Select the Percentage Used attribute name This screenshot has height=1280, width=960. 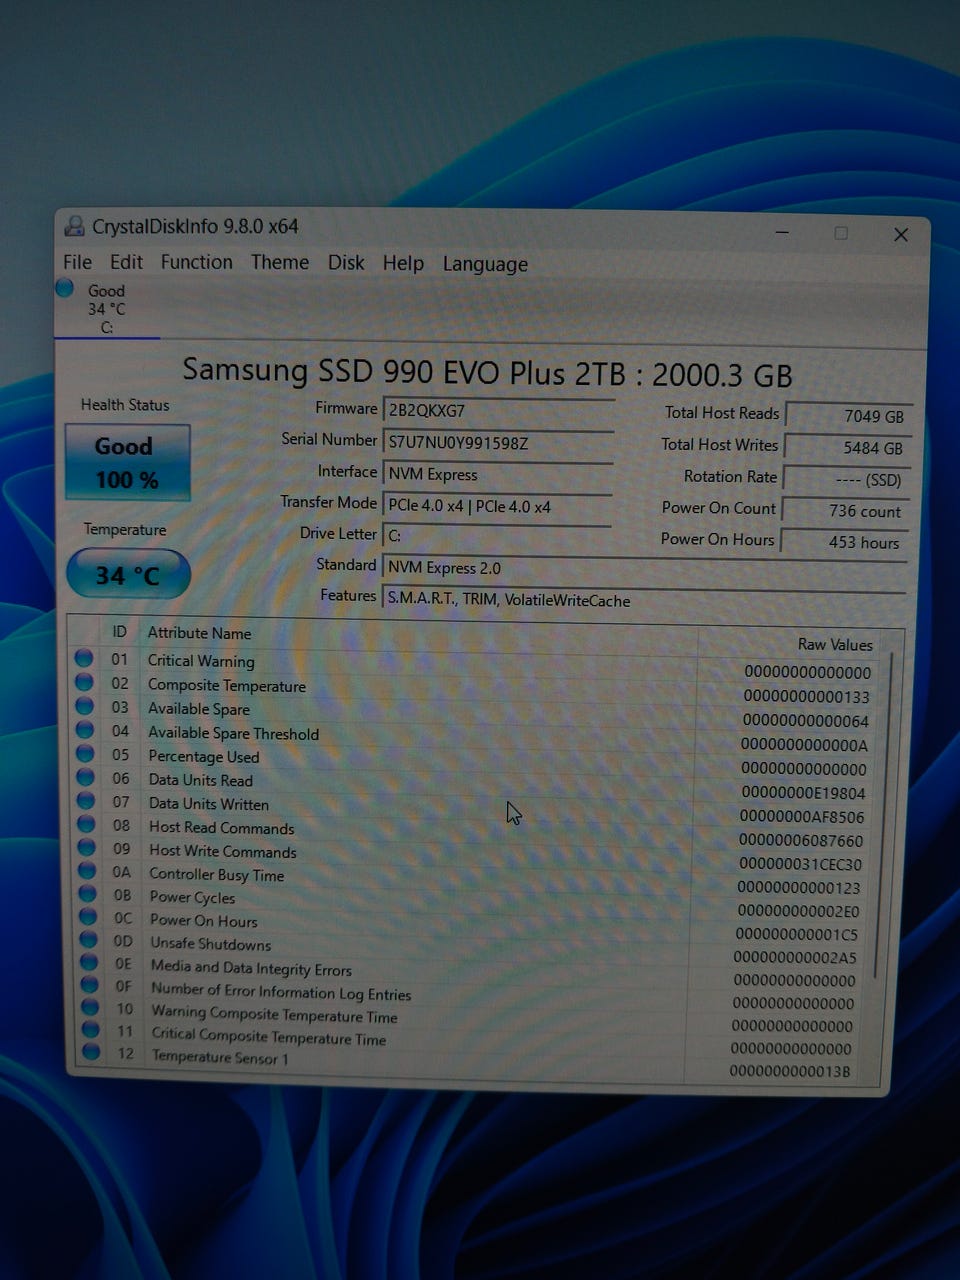(x=204, y=757)
